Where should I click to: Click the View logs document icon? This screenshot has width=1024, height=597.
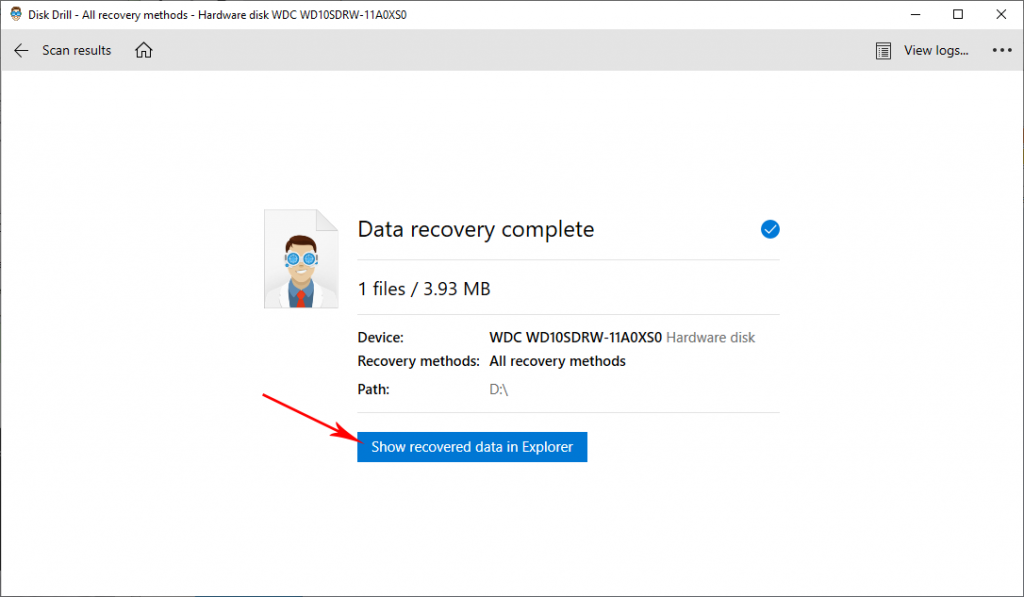point(884,49)
